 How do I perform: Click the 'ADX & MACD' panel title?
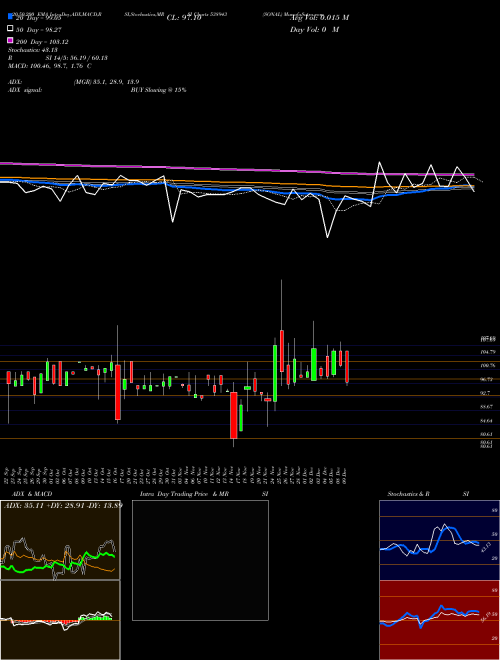point(32,494)
